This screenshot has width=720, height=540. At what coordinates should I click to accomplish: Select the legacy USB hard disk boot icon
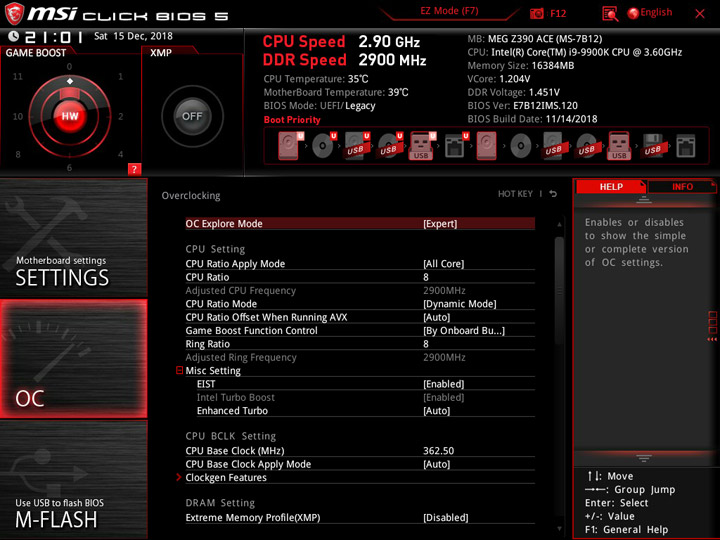554,146
